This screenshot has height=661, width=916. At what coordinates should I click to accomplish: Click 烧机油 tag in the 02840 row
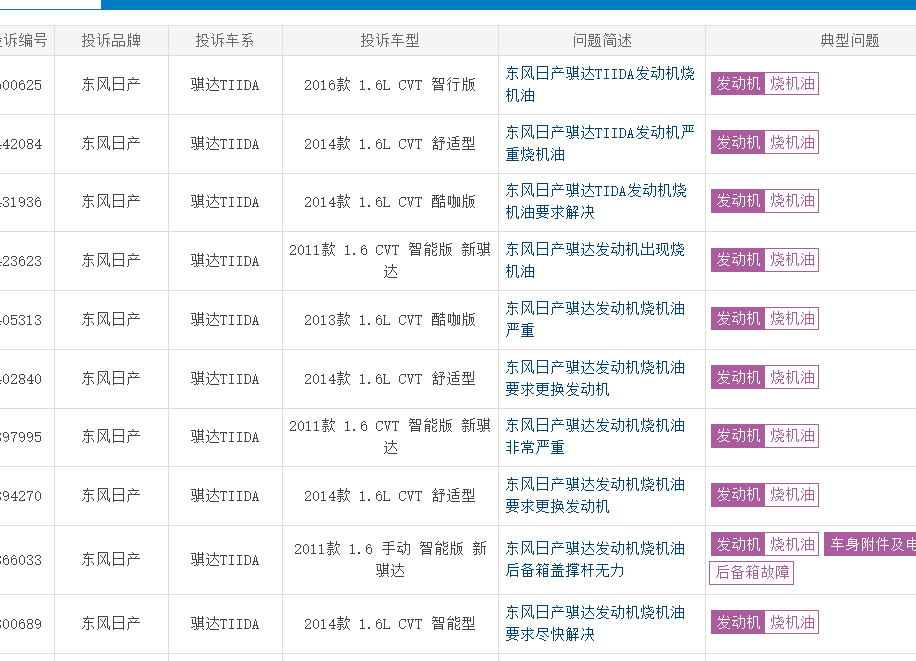click(792, 377)
